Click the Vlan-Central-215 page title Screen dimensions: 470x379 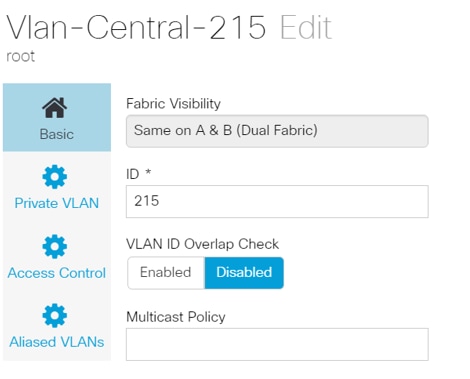(x=136, y=28)
